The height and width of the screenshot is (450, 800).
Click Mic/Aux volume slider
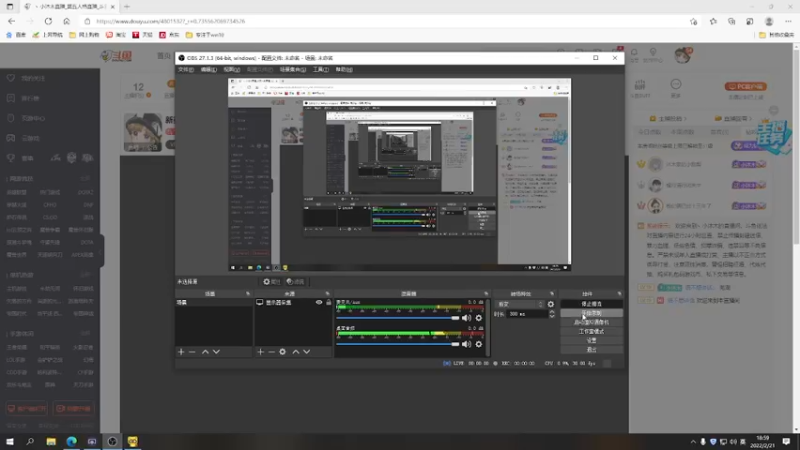(397, 318)
